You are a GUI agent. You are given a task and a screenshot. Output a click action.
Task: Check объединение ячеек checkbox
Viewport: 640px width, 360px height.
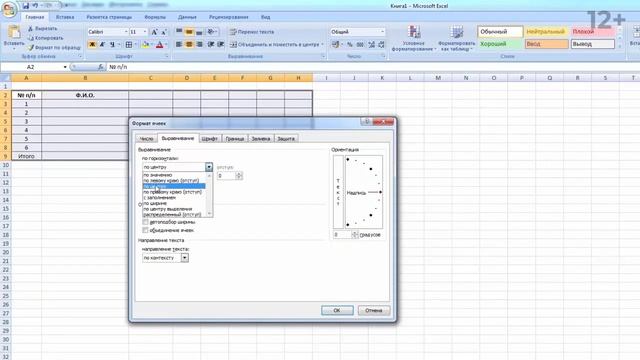145,230
